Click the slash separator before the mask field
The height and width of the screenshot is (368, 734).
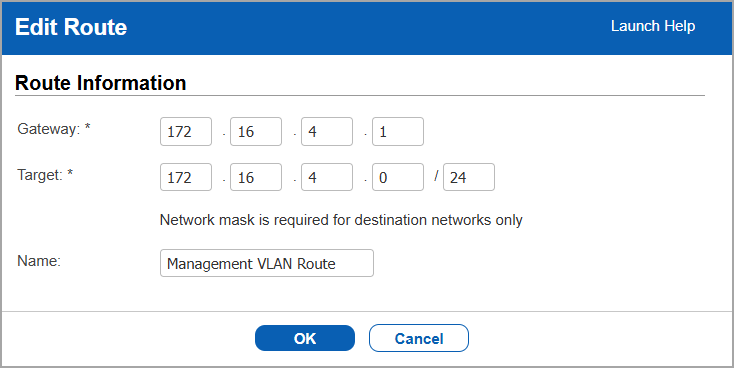(x=436, y=176)
